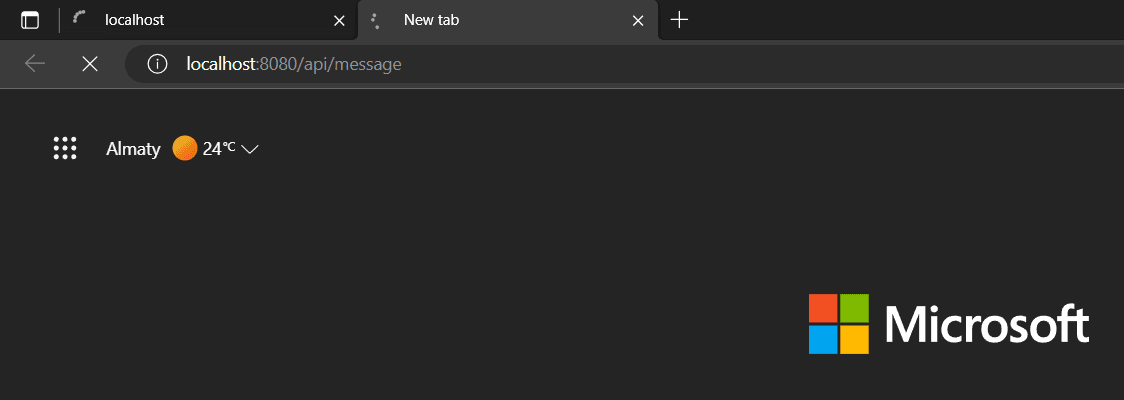The height and width of the screenshot is (400, 1124).
Task: Click the localhost host text in address bar
Action: (222, 64)
